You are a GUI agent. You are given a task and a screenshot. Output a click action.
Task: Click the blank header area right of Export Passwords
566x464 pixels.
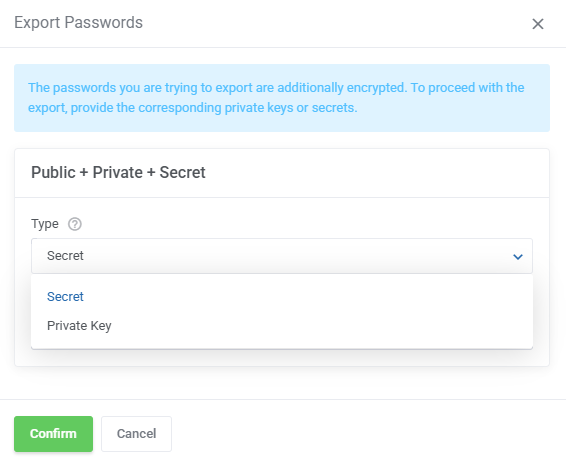336,23
